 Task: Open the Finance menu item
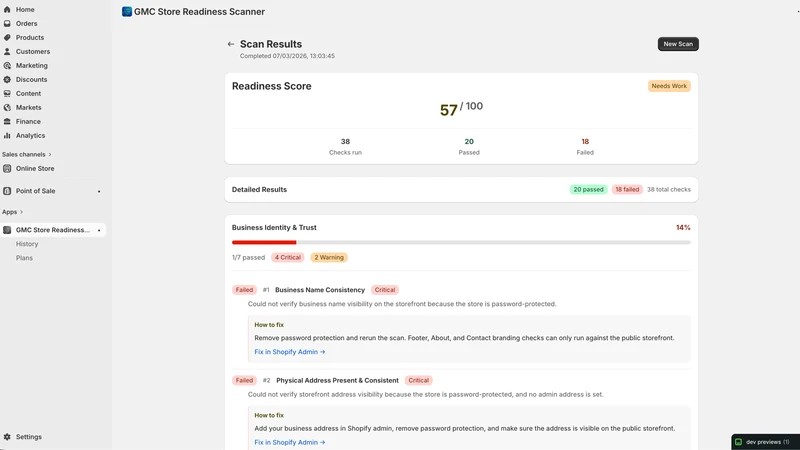28,121
